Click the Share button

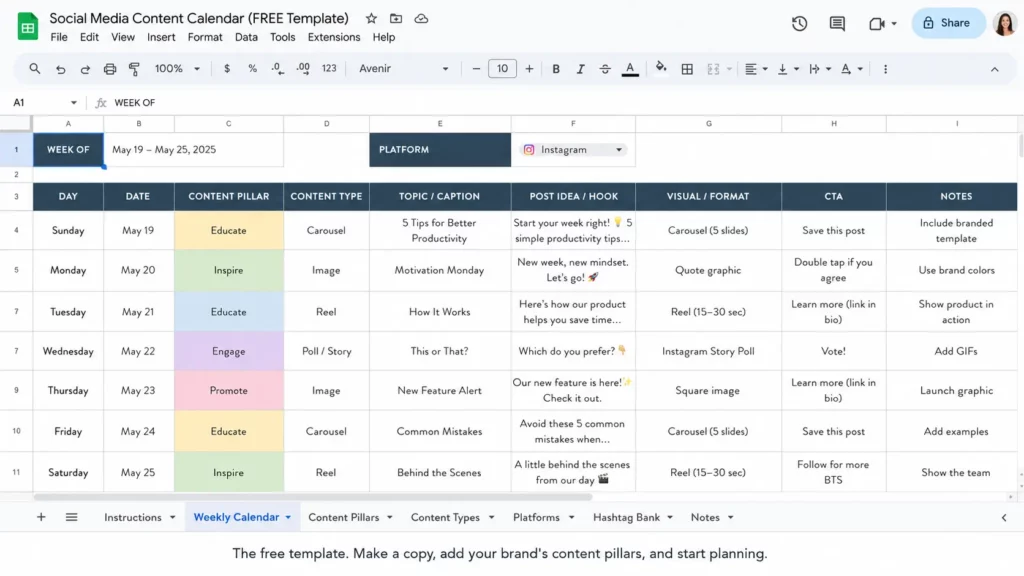948,23
